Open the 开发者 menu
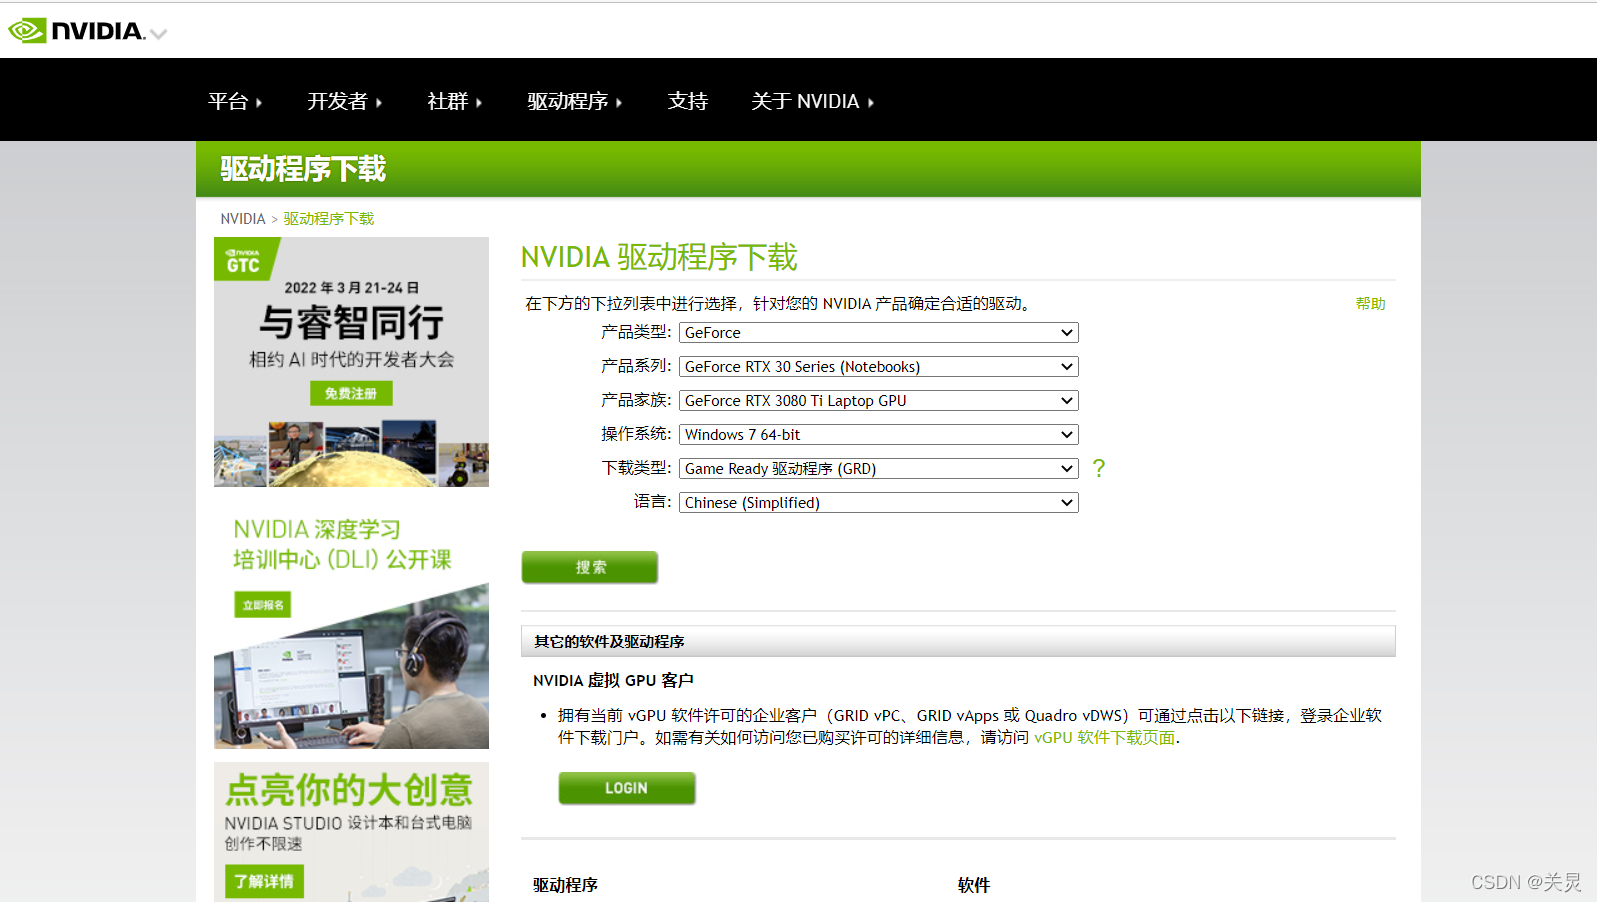This screenshot has width=1597, height=902. point(345,101)
